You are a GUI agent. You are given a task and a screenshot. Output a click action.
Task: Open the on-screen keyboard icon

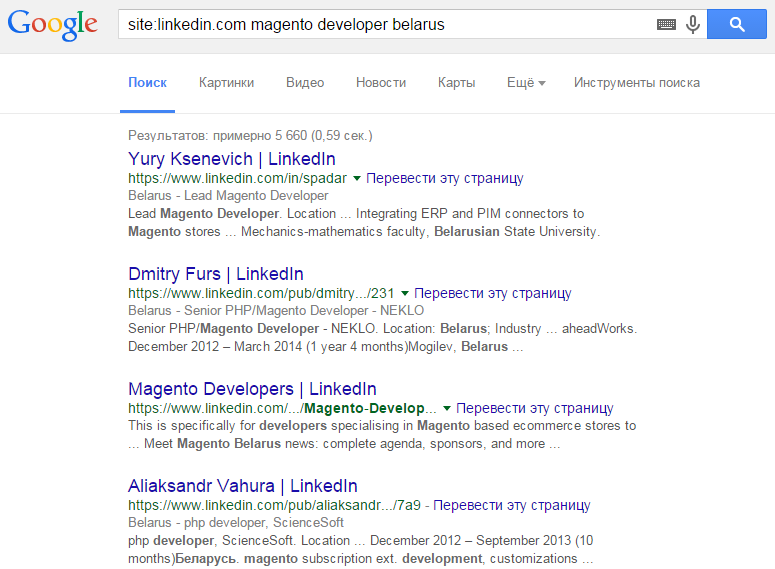coord(666,24)
